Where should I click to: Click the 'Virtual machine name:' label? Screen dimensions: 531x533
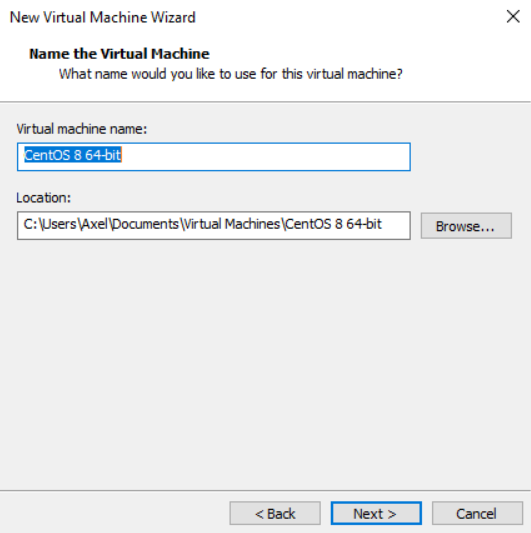[82, 129]
